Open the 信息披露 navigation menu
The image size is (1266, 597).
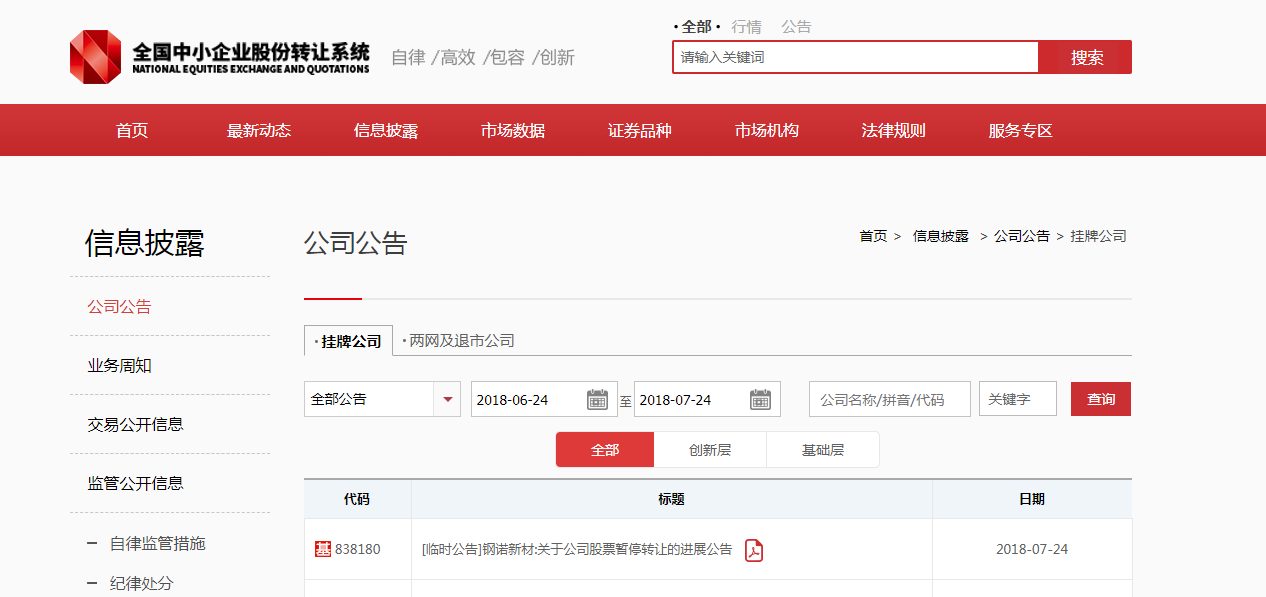click(x=385, y=130)
